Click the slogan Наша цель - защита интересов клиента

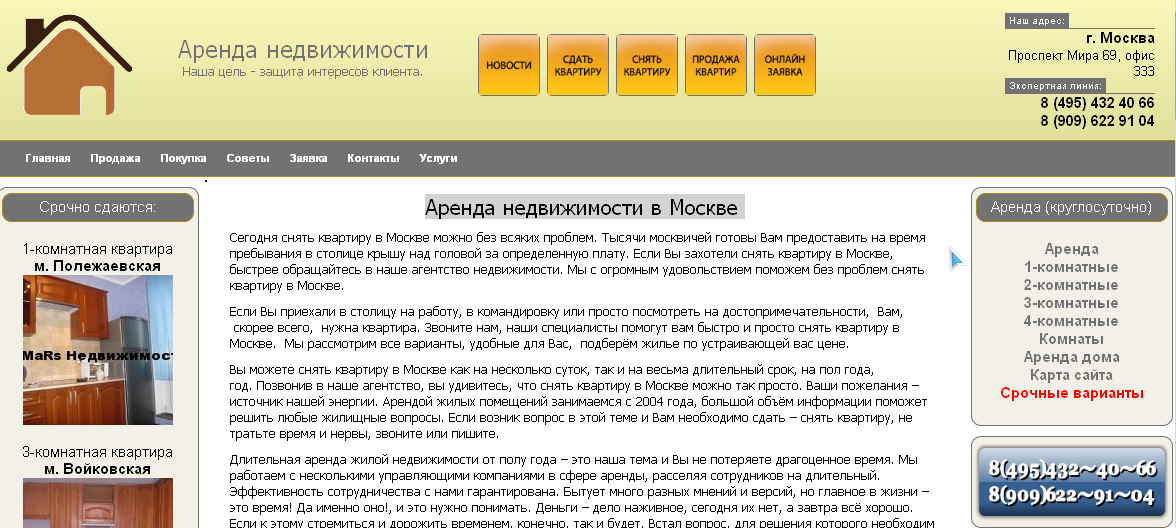pos(302,72)
